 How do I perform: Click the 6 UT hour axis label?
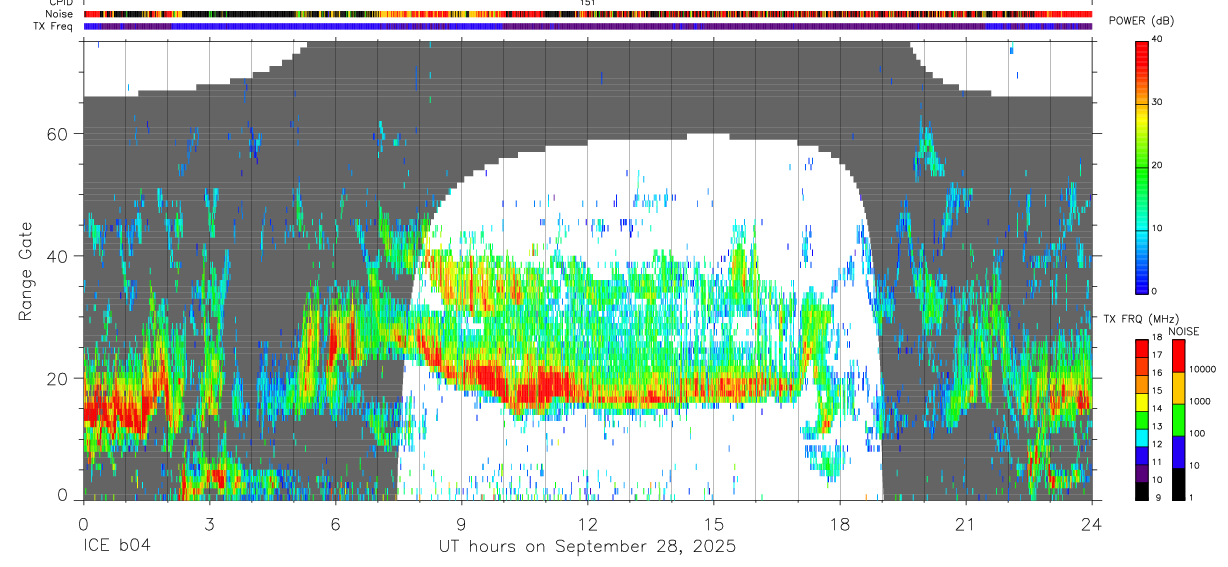pyautogui.click(x=335, y=523)
